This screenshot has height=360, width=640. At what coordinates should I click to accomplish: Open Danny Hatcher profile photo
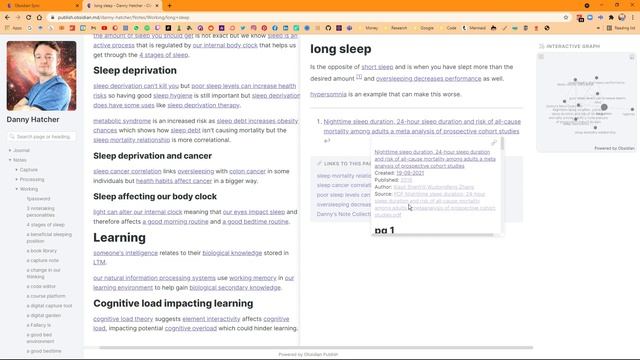pyautogui.click(x=41, y=76)
